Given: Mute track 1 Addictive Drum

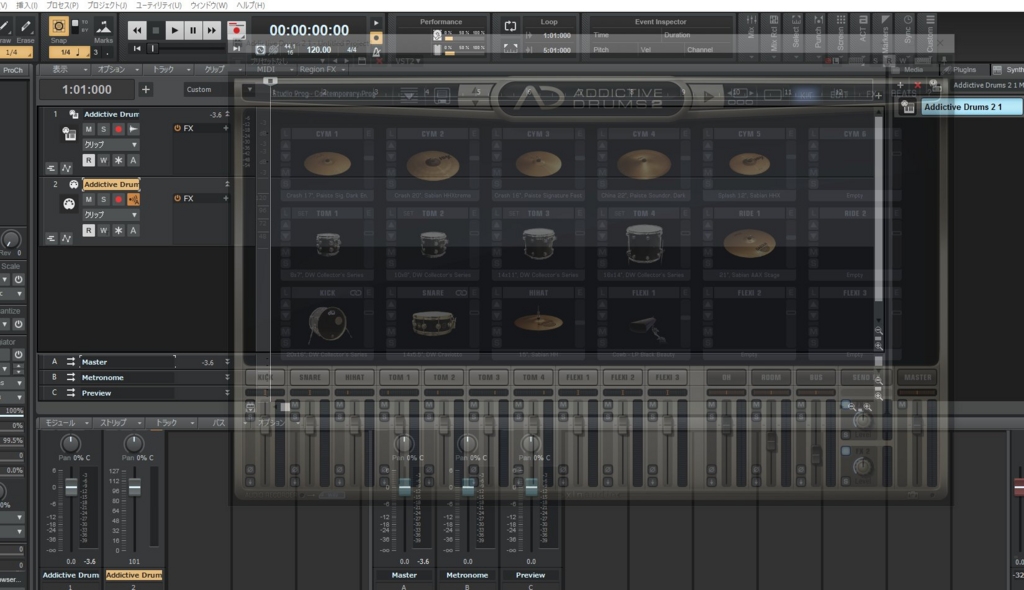Looking at the screenshot, I should click(89, 129).
